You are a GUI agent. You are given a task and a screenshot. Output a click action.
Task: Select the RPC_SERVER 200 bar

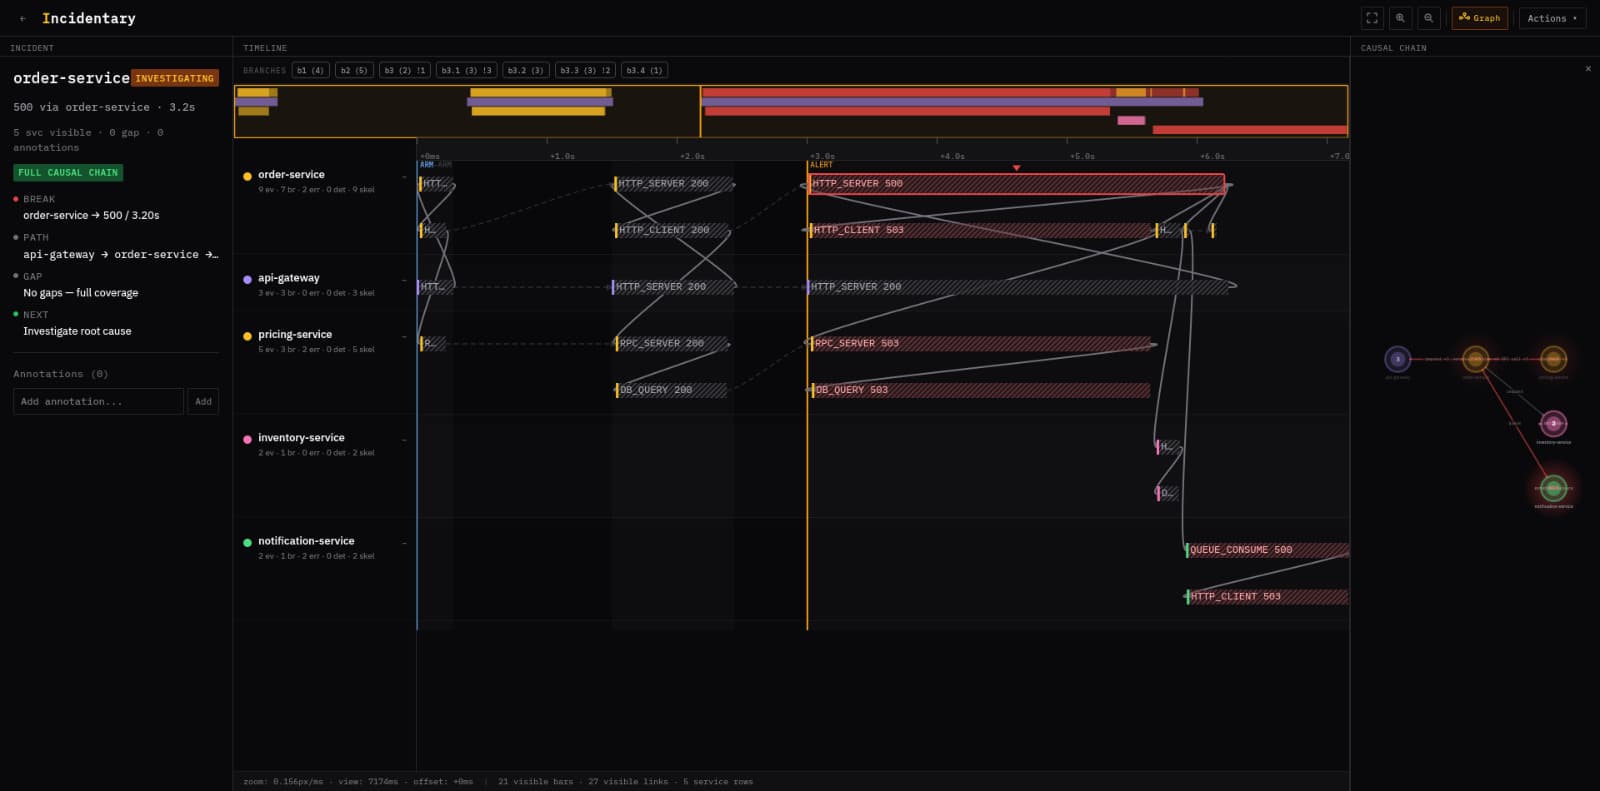[672, 343]
